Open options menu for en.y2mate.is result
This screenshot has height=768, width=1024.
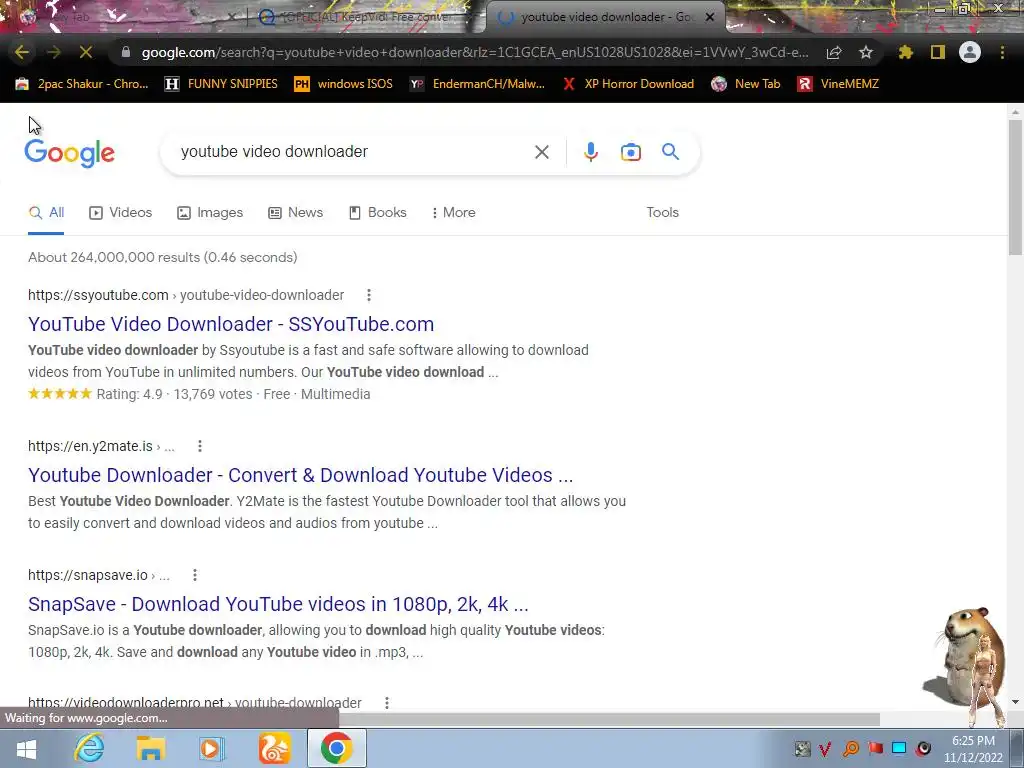(x=200, y=446)
